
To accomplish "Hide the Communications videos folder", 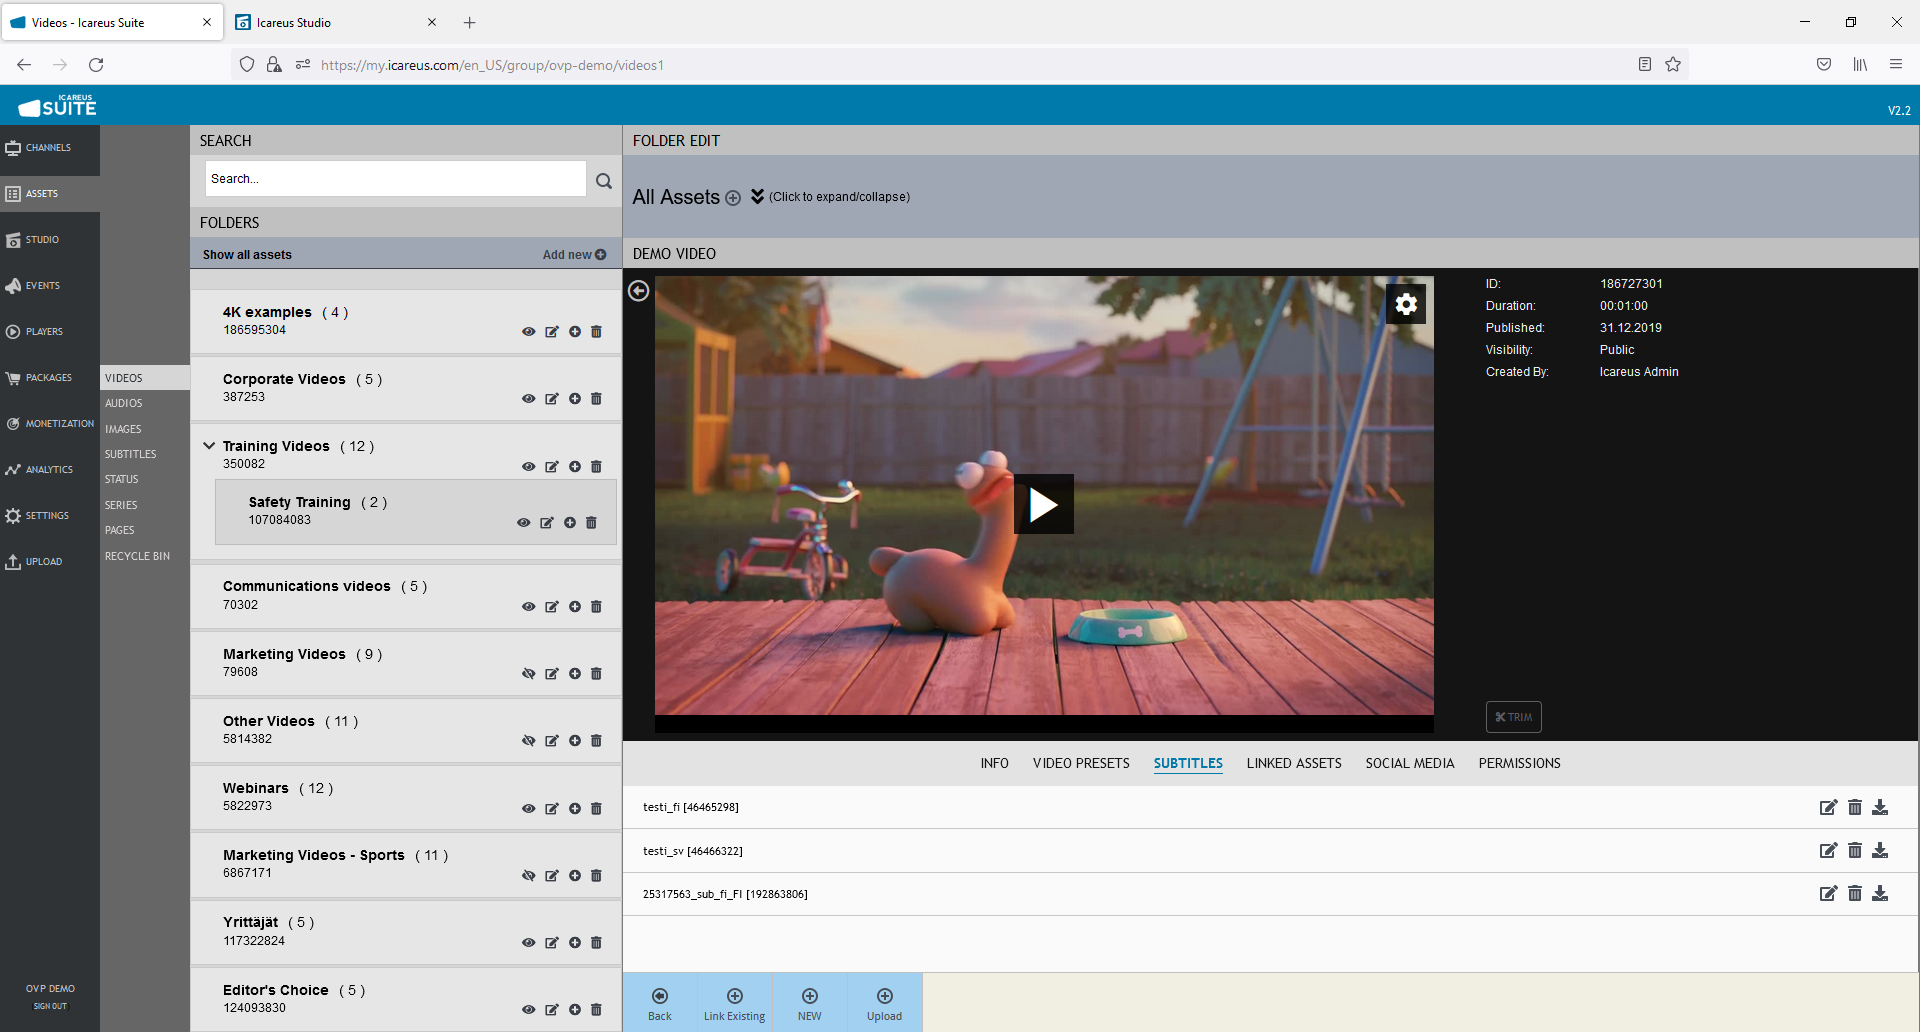I will tap(528, 607).
